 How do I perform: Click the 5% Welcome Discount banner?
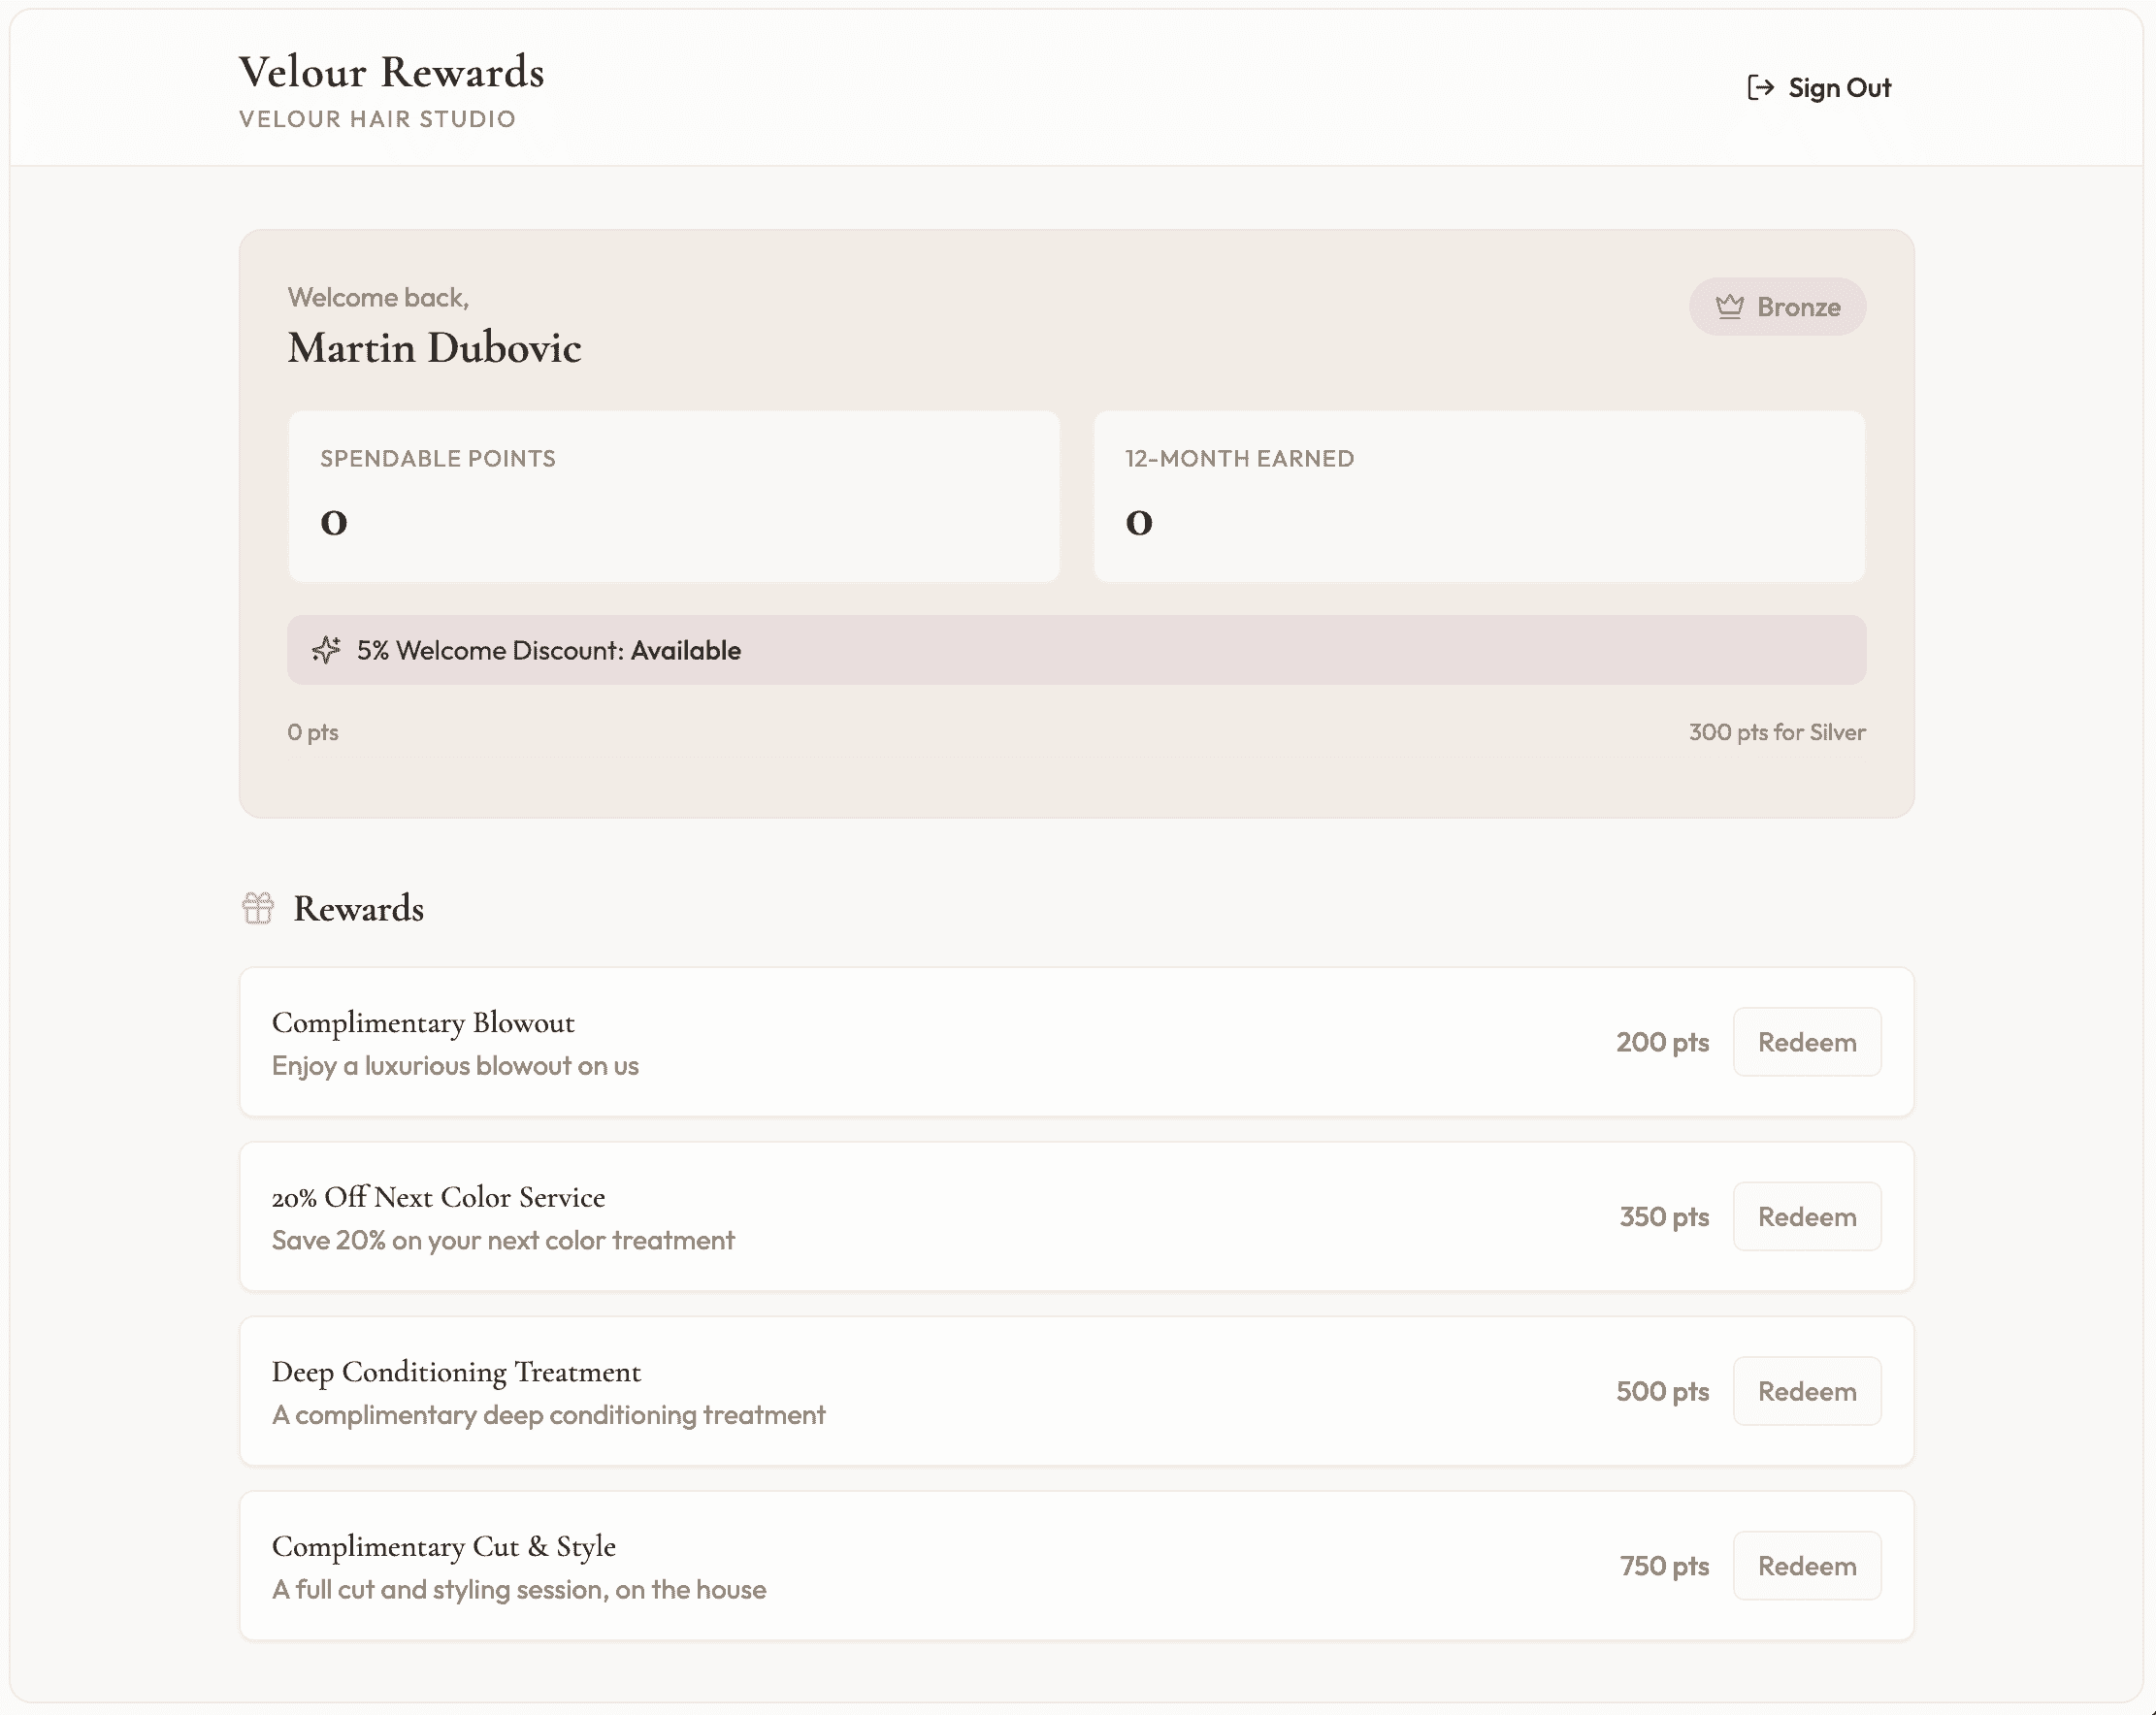(x=1075, y=650)
